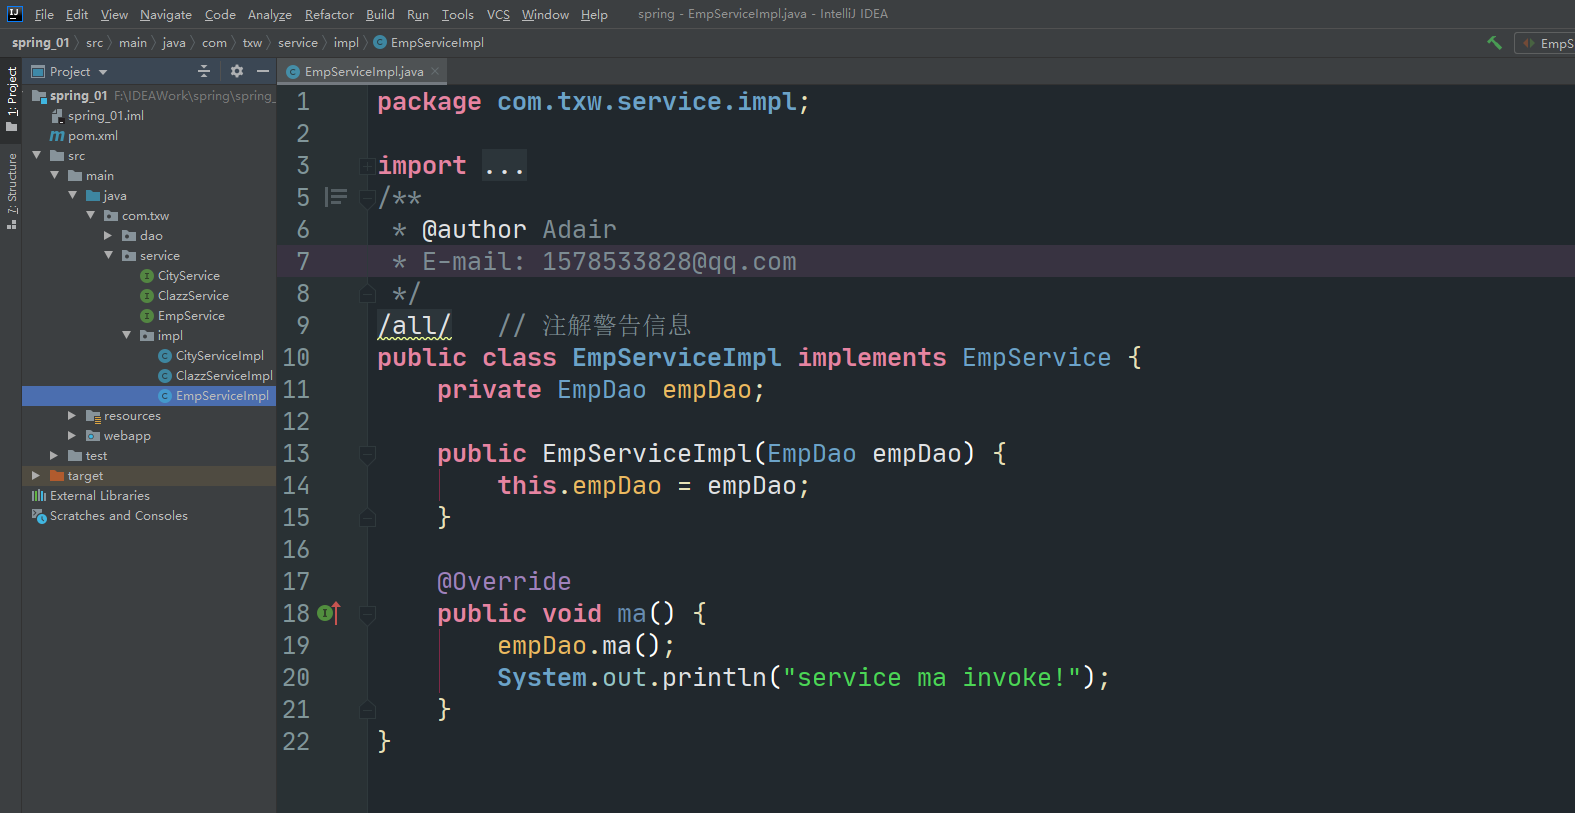Click the IntelliJ IDEA logo icon

point(14,14)
